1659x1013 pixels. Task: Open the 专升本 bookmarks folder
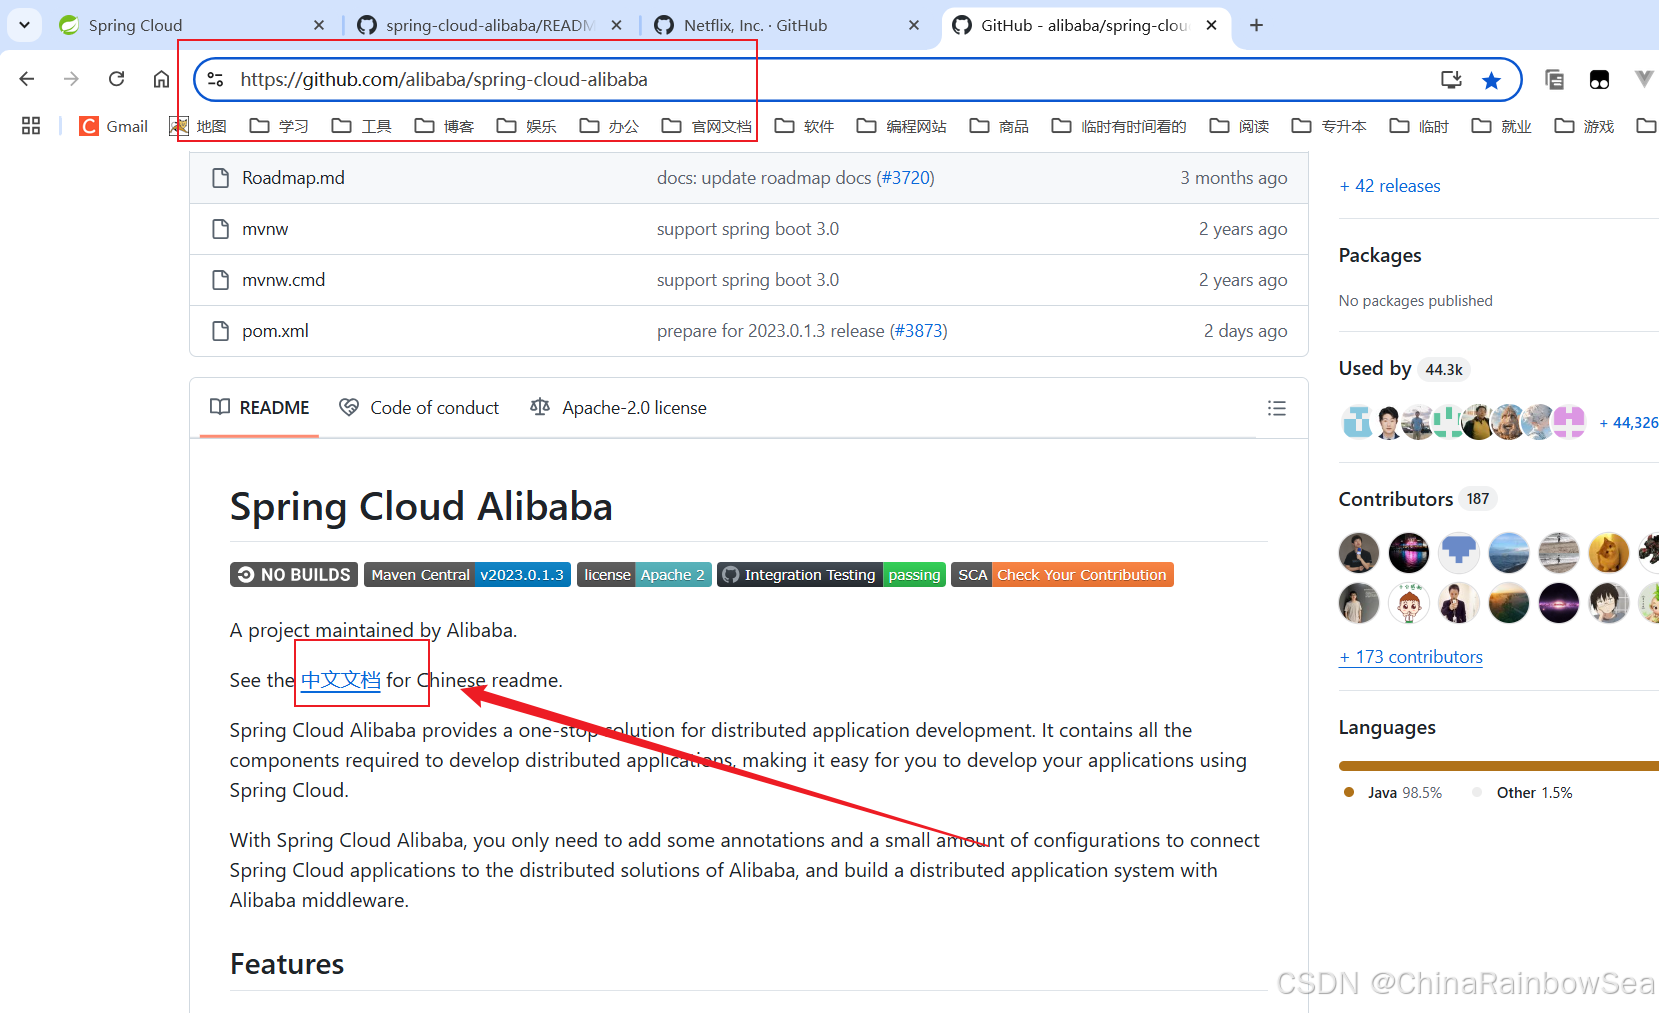pos(1329,126)
